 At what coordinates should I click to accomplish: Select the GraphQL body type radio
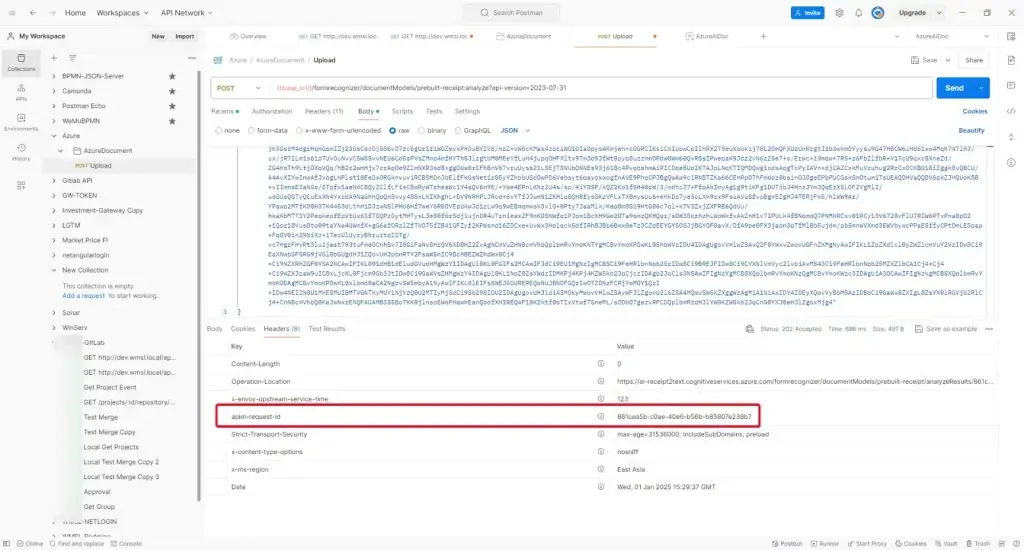458,131
